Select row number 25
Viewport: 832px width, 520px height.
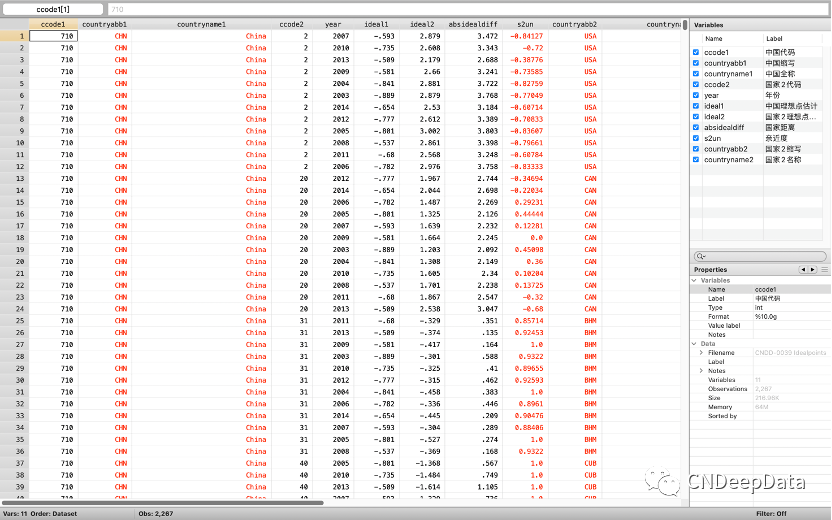14,320
